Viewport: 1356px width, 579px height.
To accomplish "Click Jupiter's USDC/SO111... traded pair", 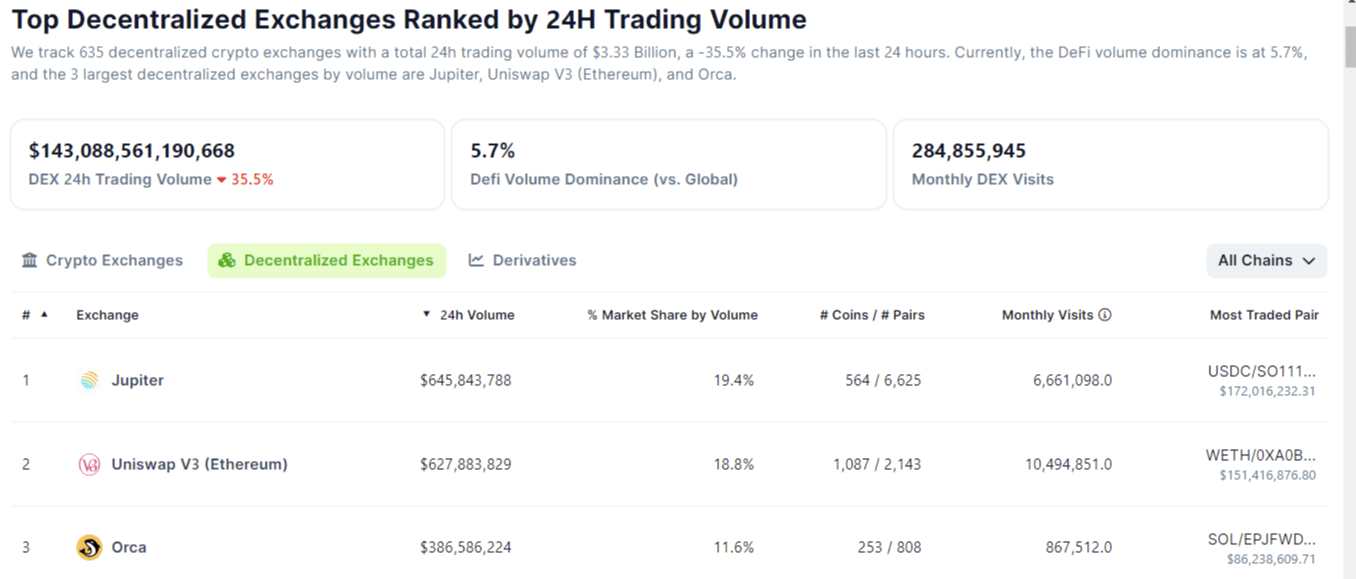I will tap(1262, 372).
